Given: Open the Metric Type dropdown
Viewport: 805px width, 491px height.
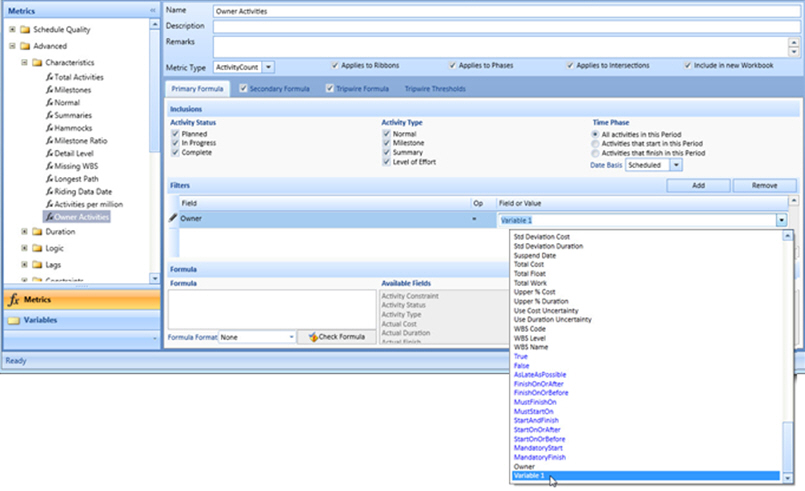Looking at the screenshot, I should (x=237, y=66).
